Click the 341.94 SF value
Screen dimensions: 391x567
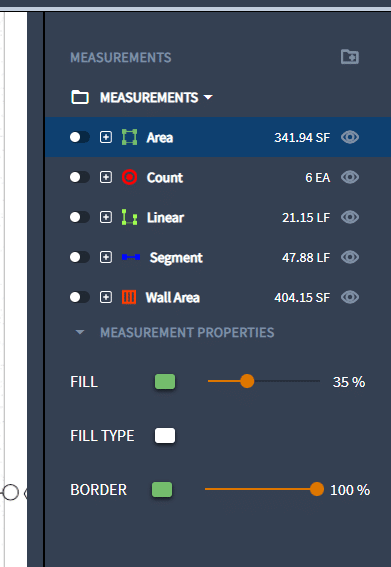(x=302, y=137)
